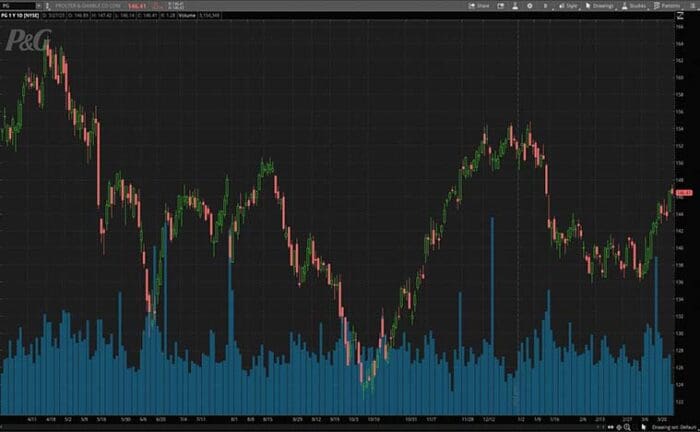700x432 pixels.
Task: Open the Studies menu
Action: 634,6
